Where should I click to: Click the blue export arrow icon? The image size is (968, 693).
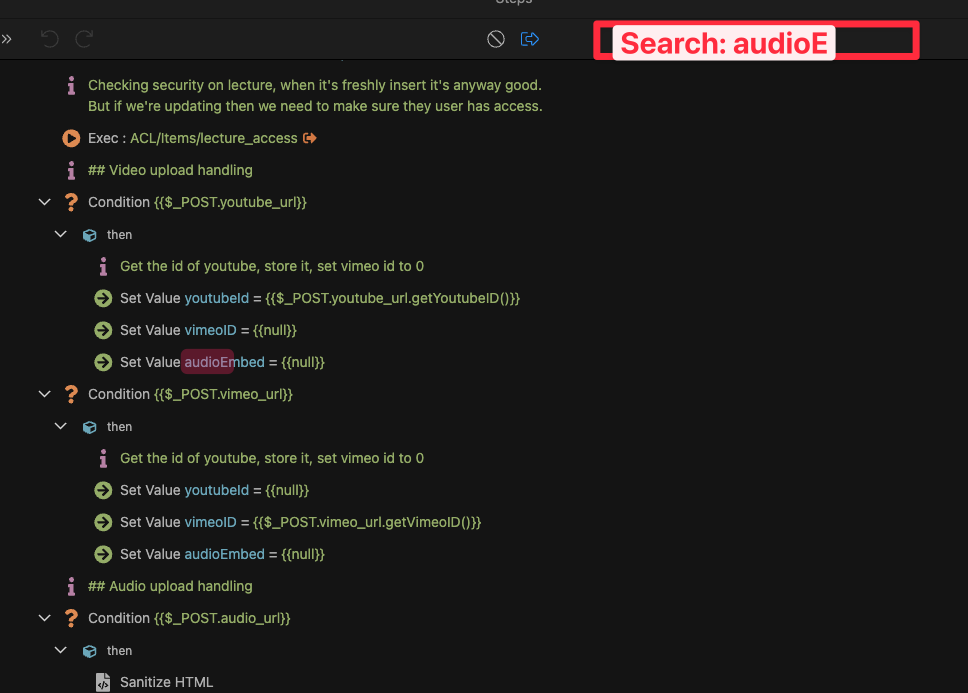[x=530, y=39]
